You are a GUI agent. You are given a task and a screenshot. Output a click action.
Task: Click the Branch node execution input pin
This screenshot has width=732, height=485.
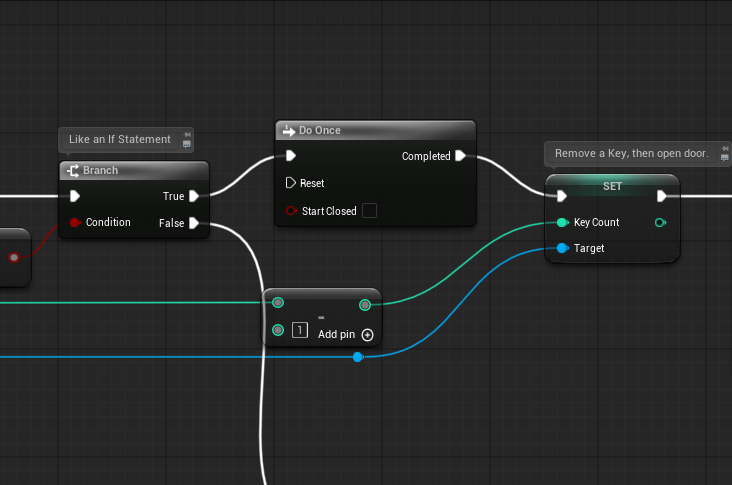[x=75, y=196]
